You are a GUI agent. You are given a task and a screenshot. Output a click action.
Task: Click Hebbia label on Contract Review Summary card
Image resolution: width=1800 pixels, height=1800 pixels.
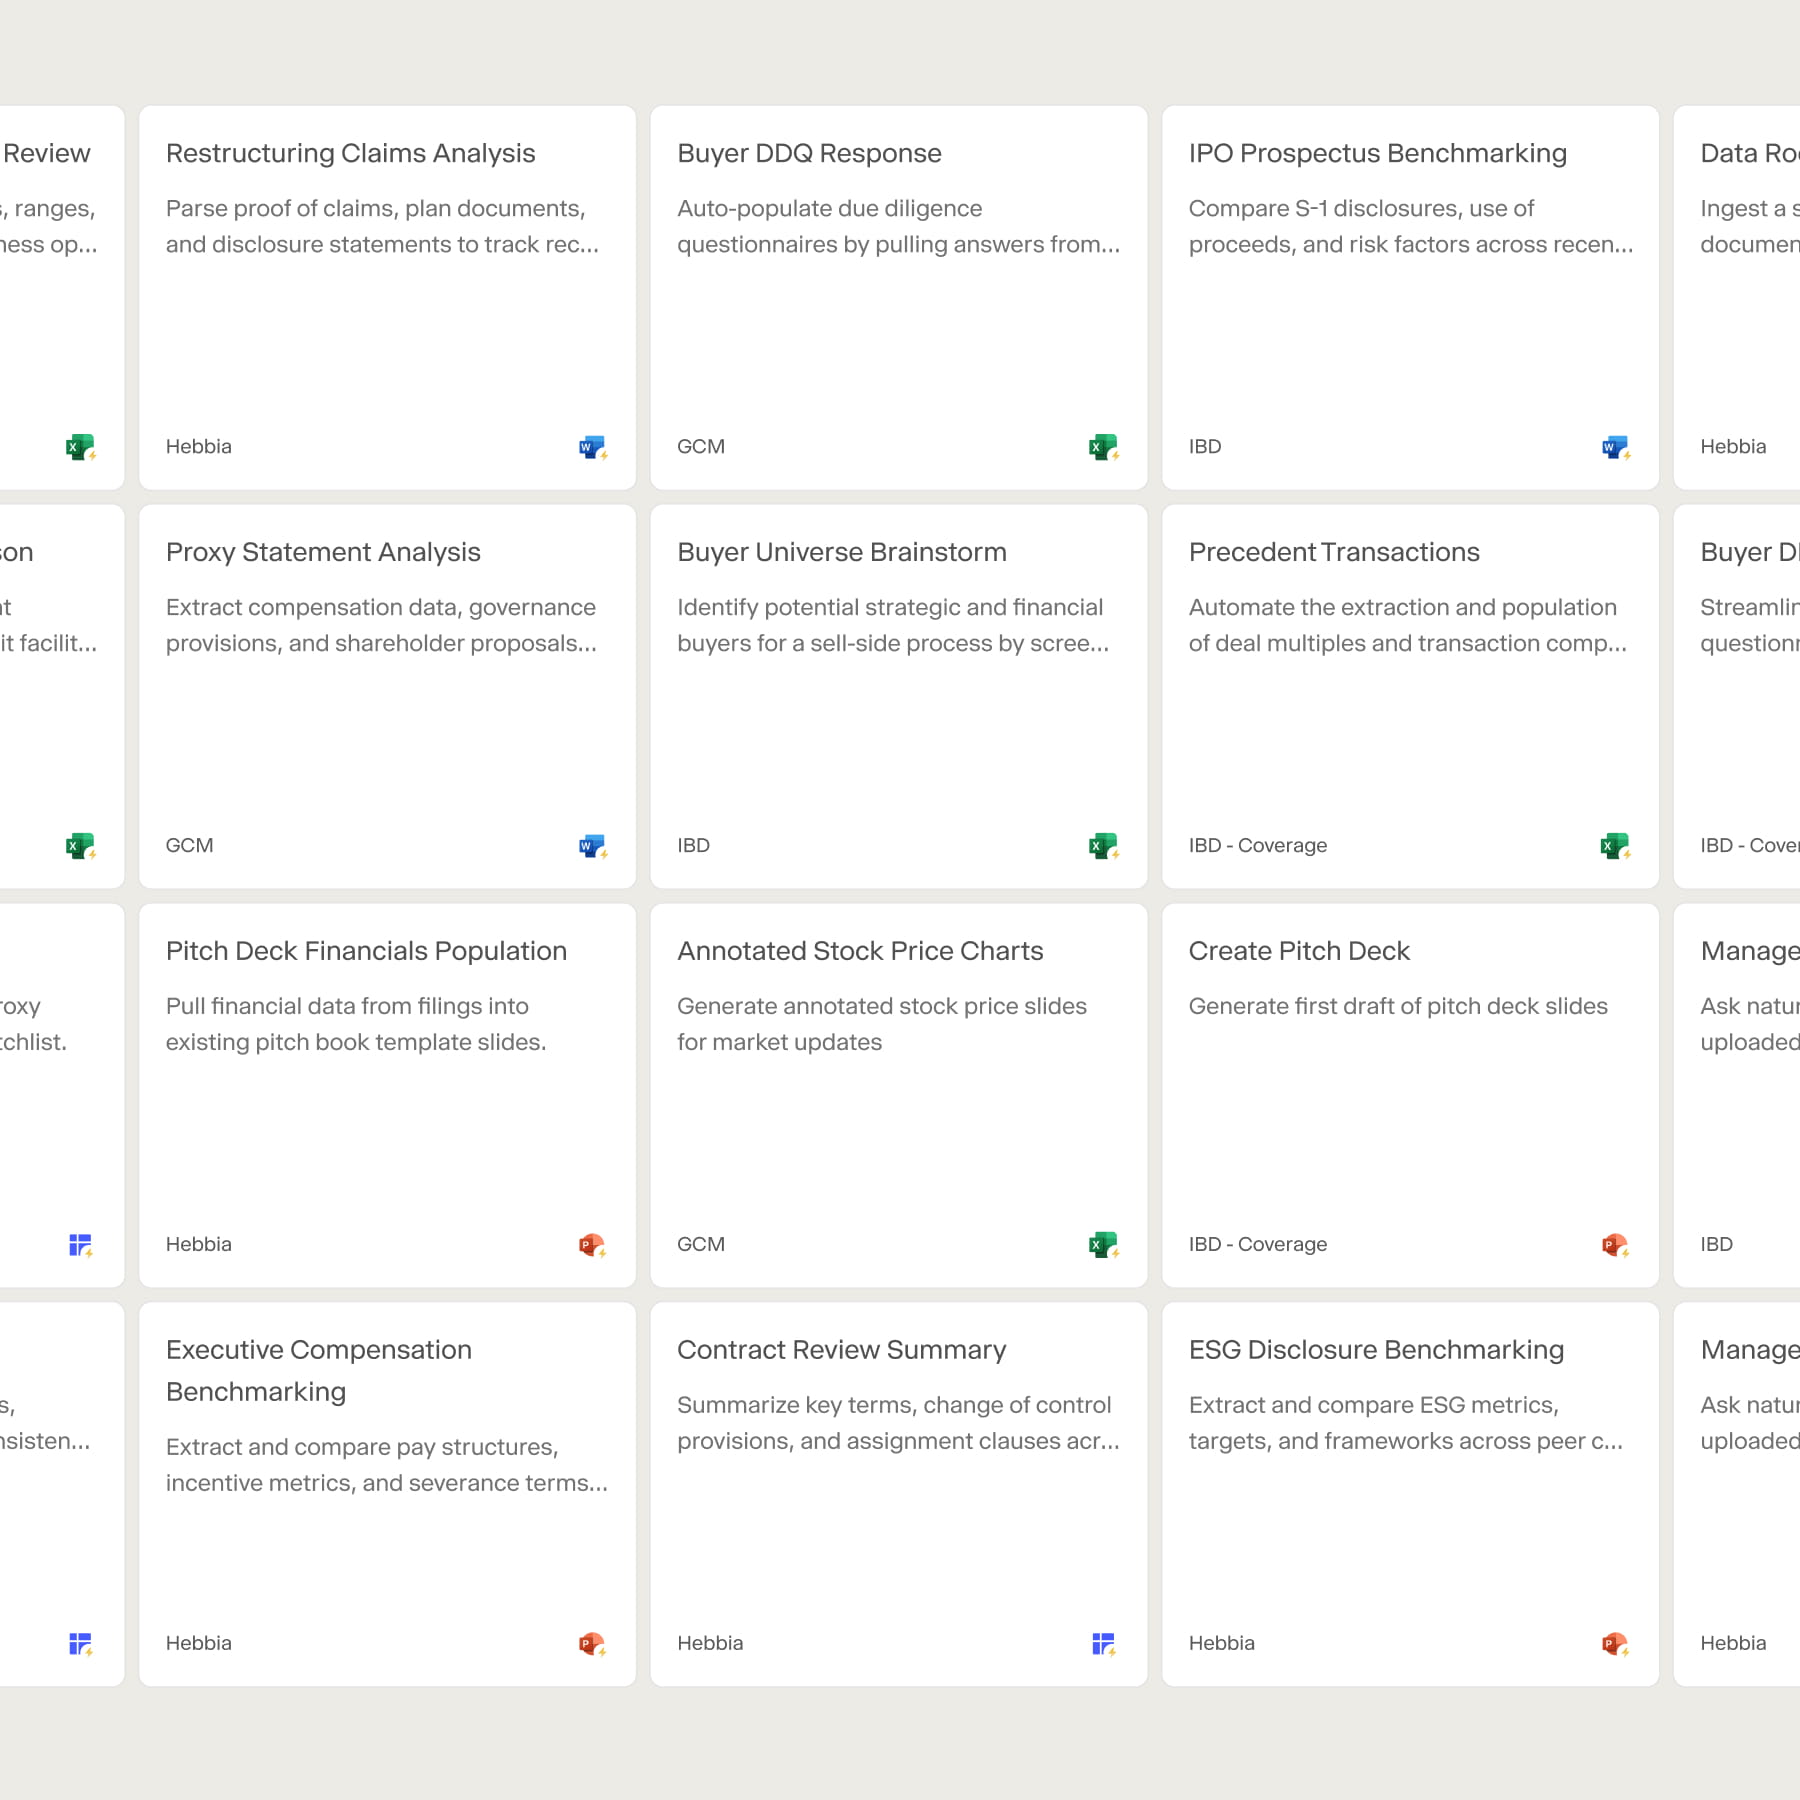[x=710, y=1643]
